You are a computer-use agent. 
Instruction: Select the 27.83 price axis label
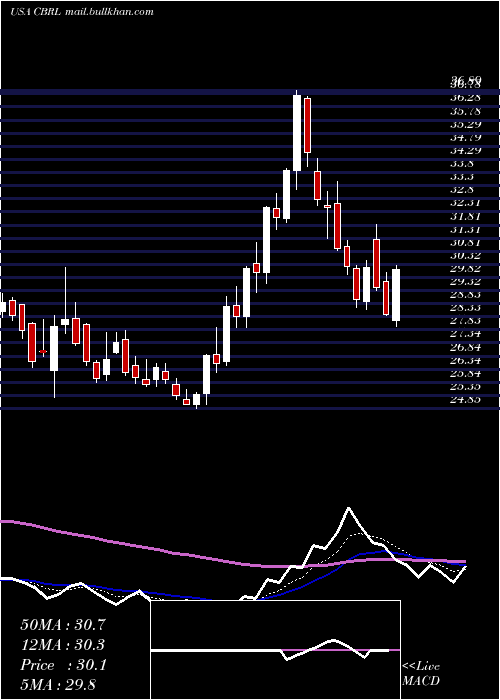466,321
